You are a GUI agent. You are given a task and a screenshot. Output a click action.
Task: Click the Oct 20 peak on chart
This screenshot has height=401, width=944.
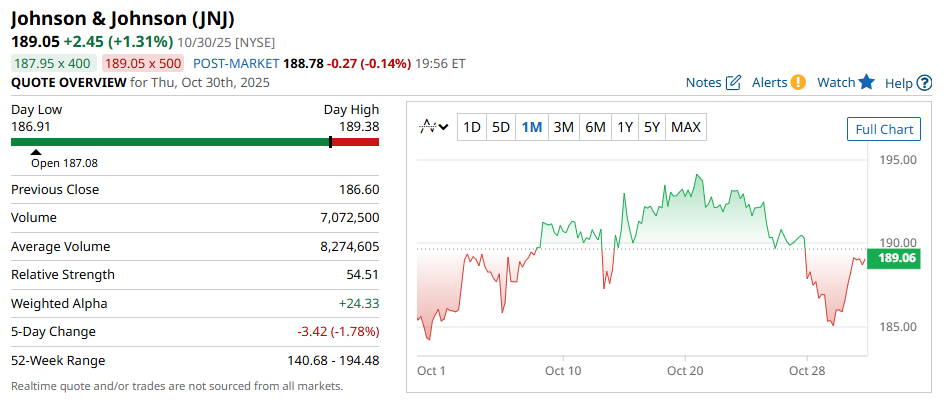tap(697, 176)
